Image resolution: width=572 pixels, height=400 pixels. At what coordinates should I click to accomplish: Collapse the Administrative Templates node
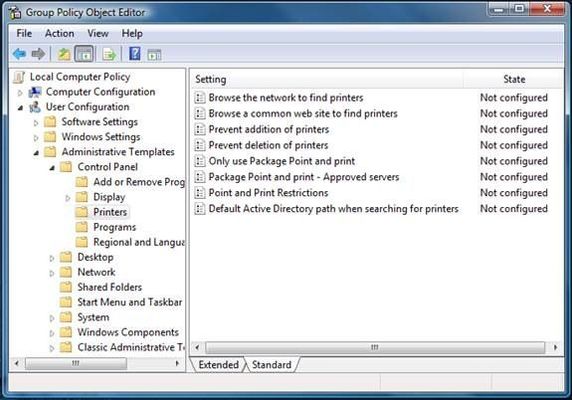tap(36, 153)
